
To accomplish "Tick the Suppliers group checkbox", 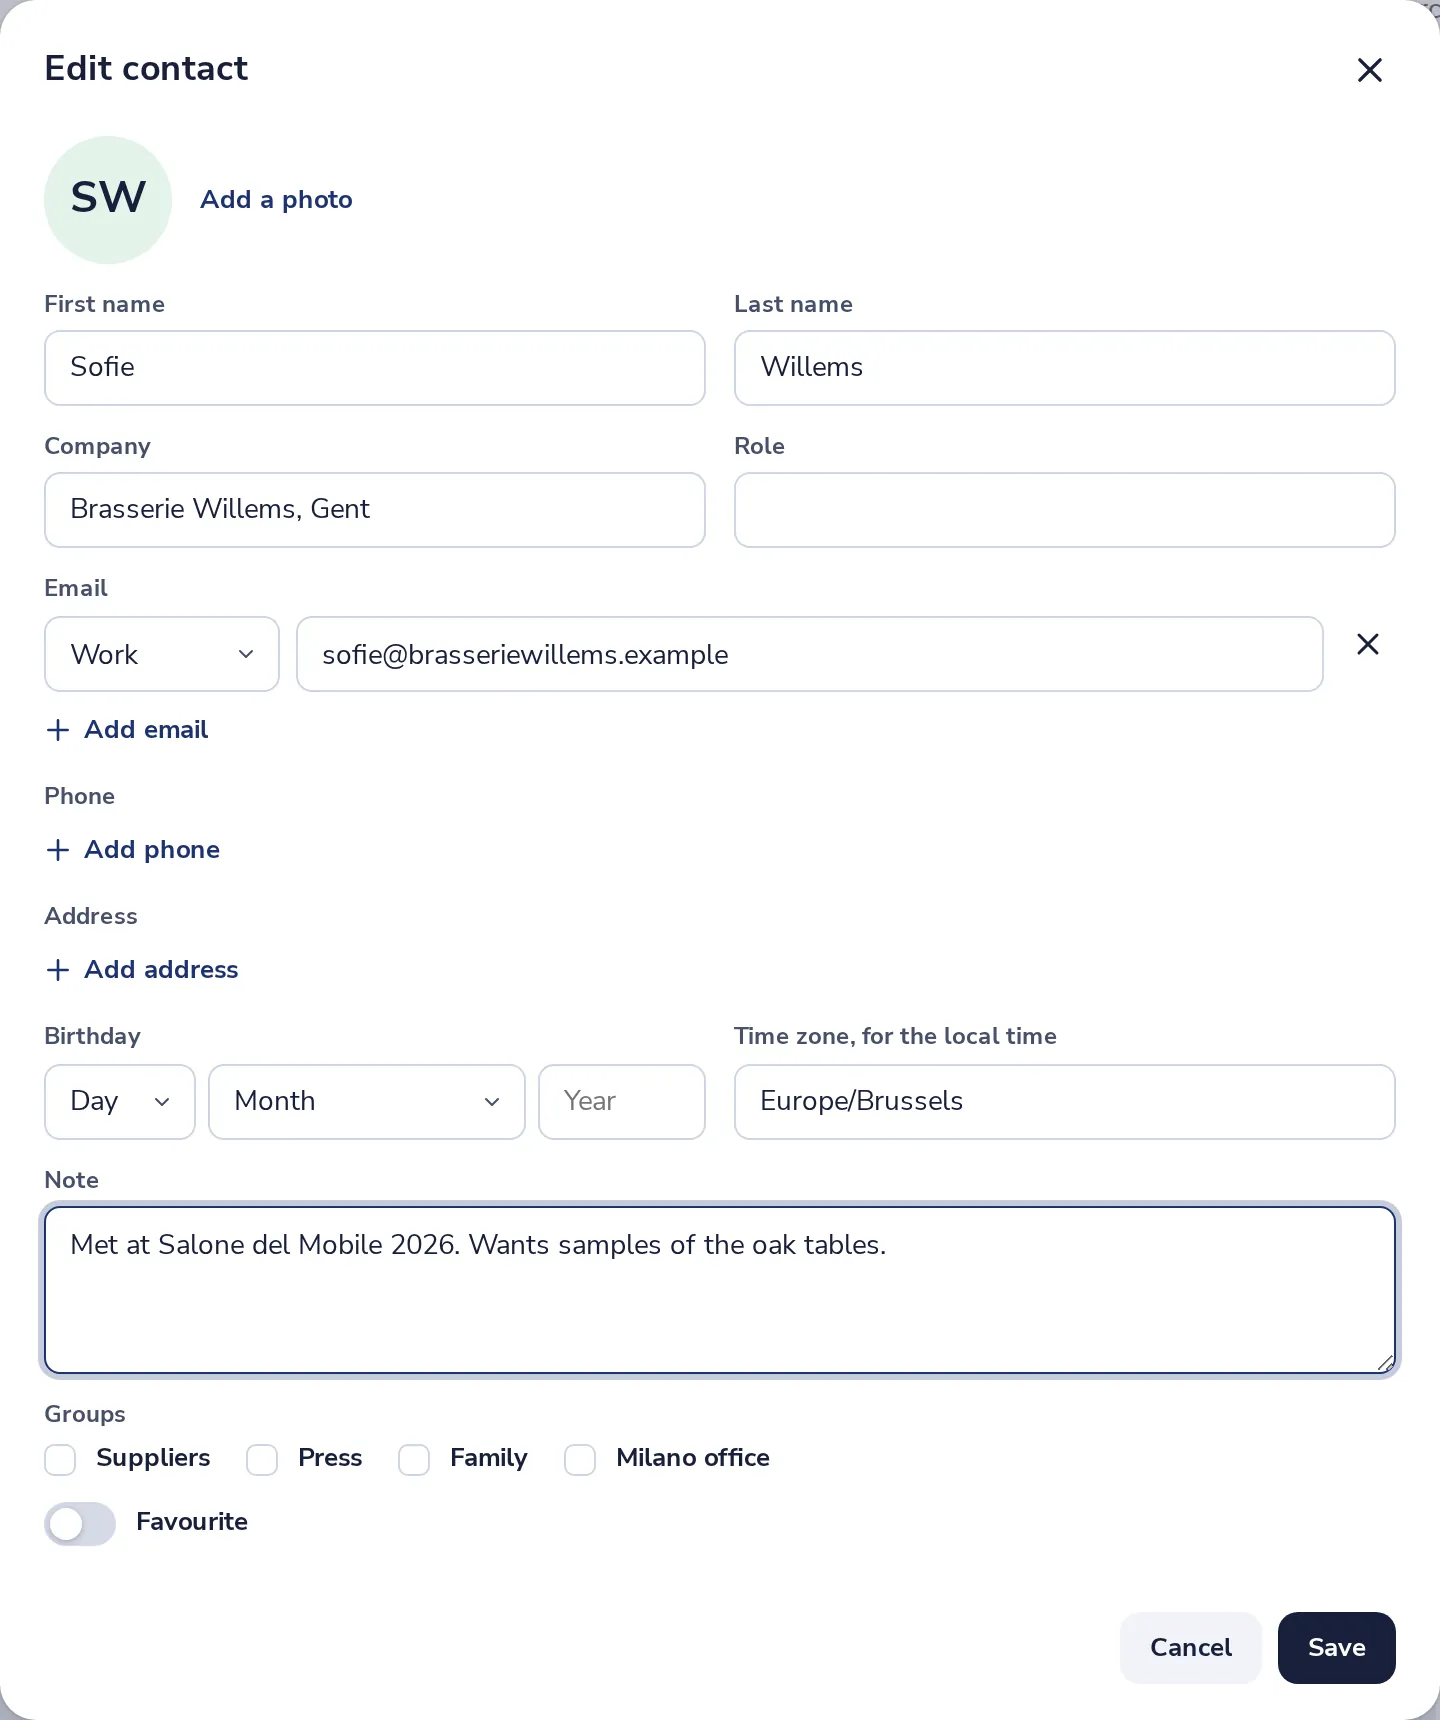I will (60, 1459).
